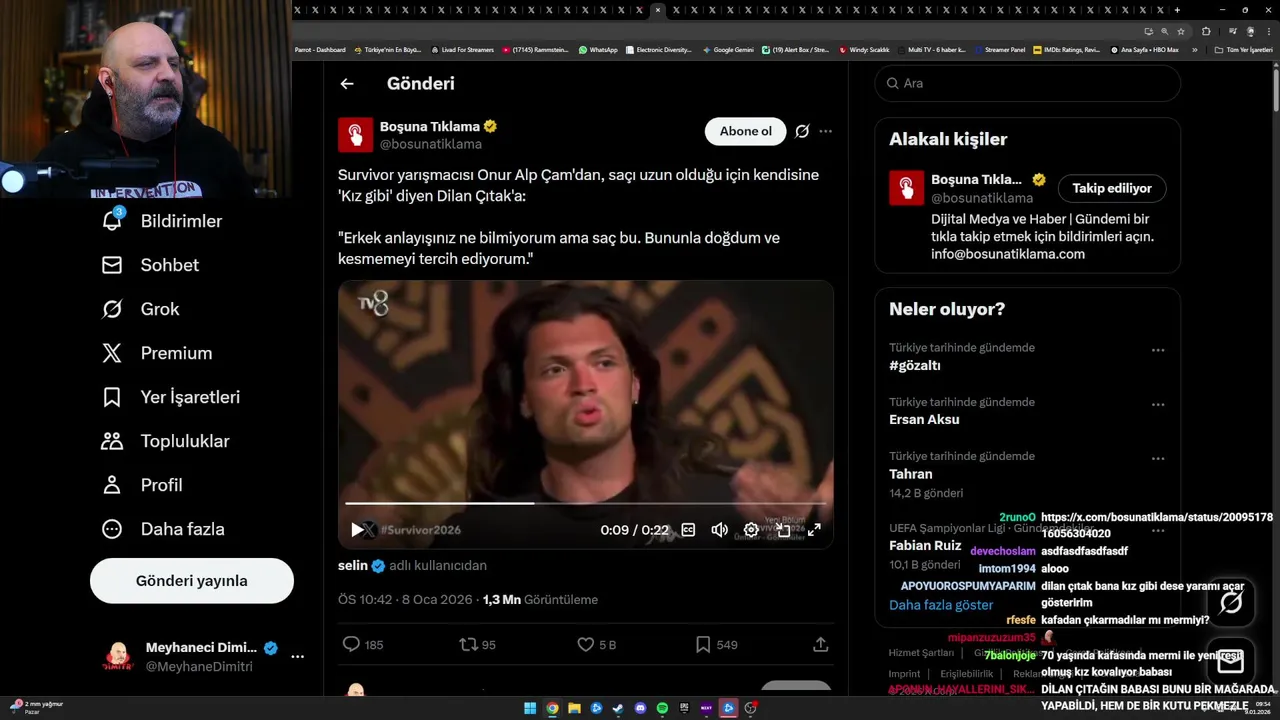Open selin's profile link under the video

(x=353, y=566)
